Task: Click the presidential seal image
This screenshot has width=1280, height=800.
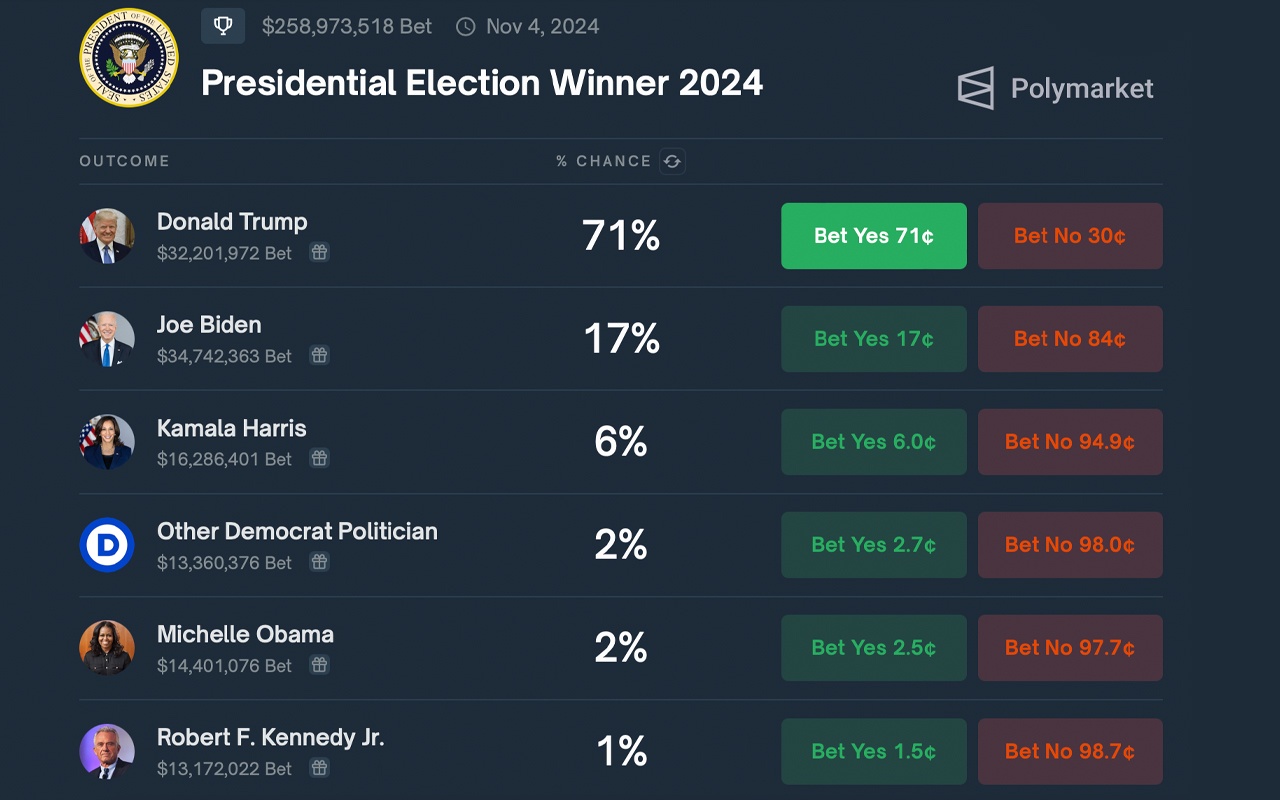Action: tap(129, 57)
